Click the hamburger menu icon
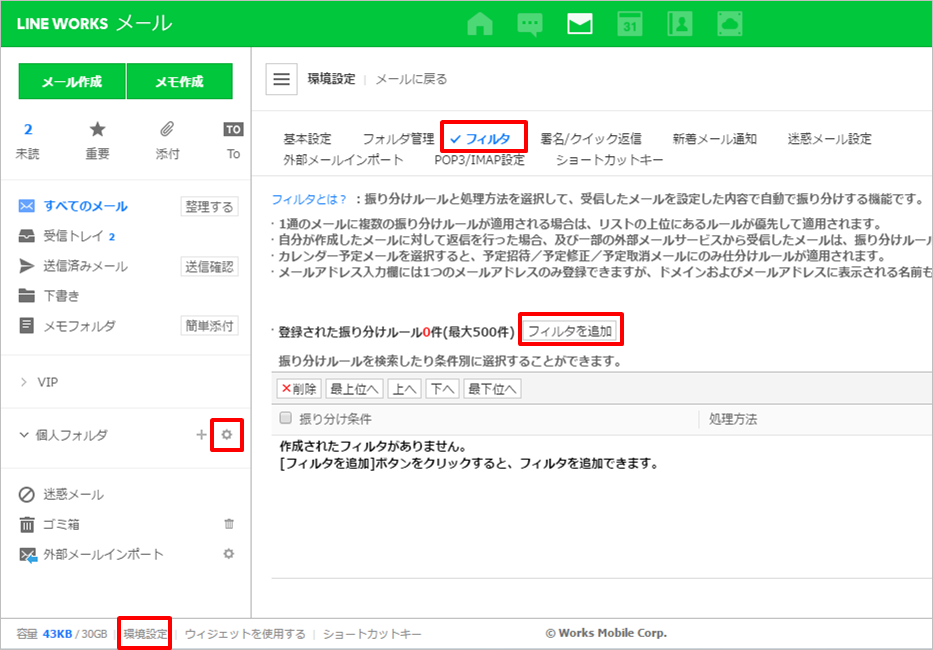The height and width of the screenshot is (650, 933). [x=282, y=79]
